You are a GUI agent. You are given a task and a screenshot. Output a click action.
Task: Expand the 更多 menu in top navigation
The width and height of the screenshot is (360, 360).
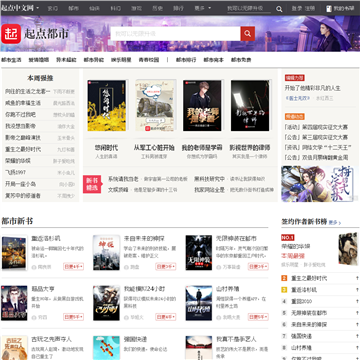[x=203, y=8]
